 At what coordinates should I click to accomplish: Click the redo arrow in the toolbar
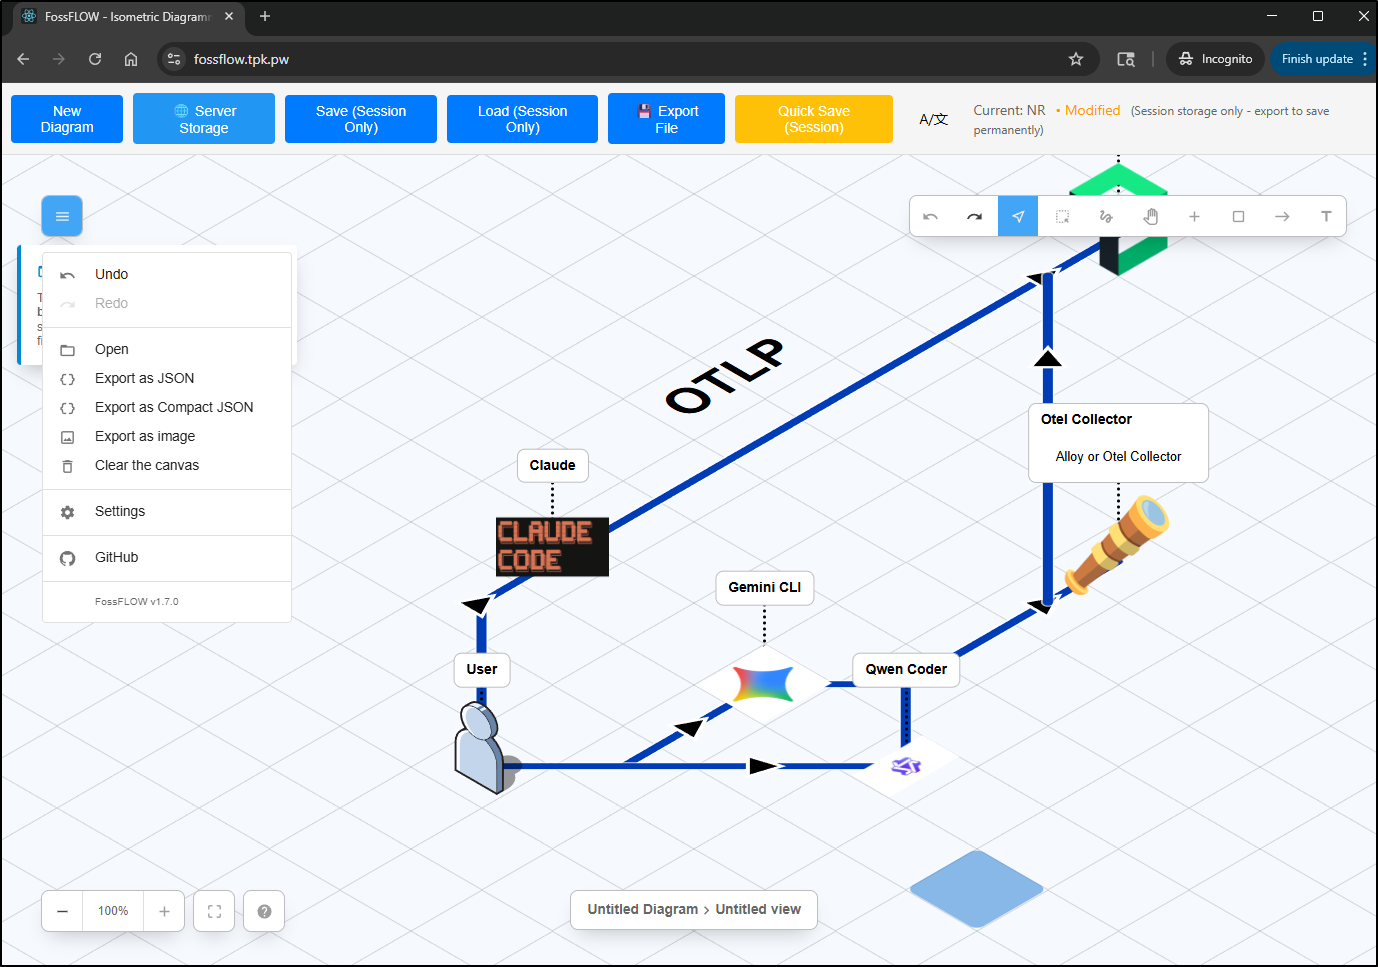(974, 216)
